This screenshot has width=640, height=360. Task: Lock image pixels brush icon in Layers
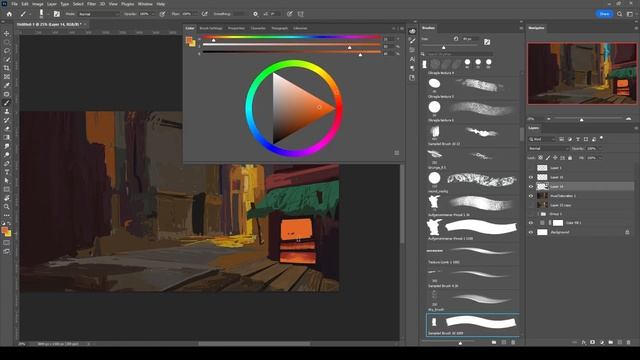548,158
